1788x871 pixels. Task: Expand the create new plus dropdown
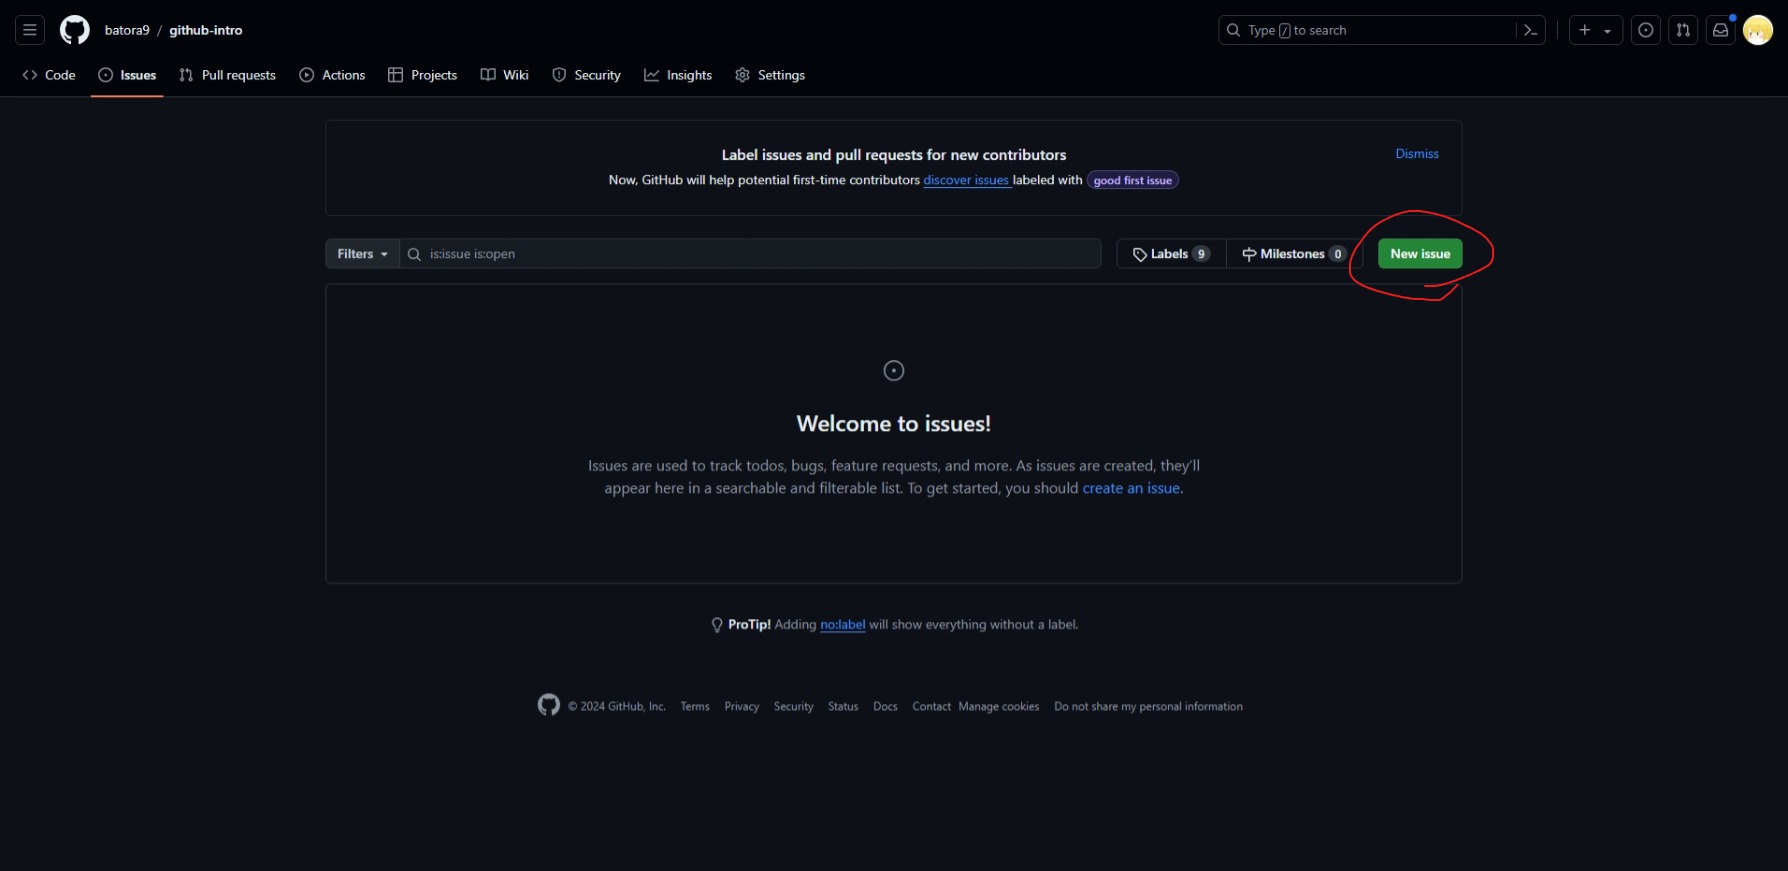[x=1594, y=30]
